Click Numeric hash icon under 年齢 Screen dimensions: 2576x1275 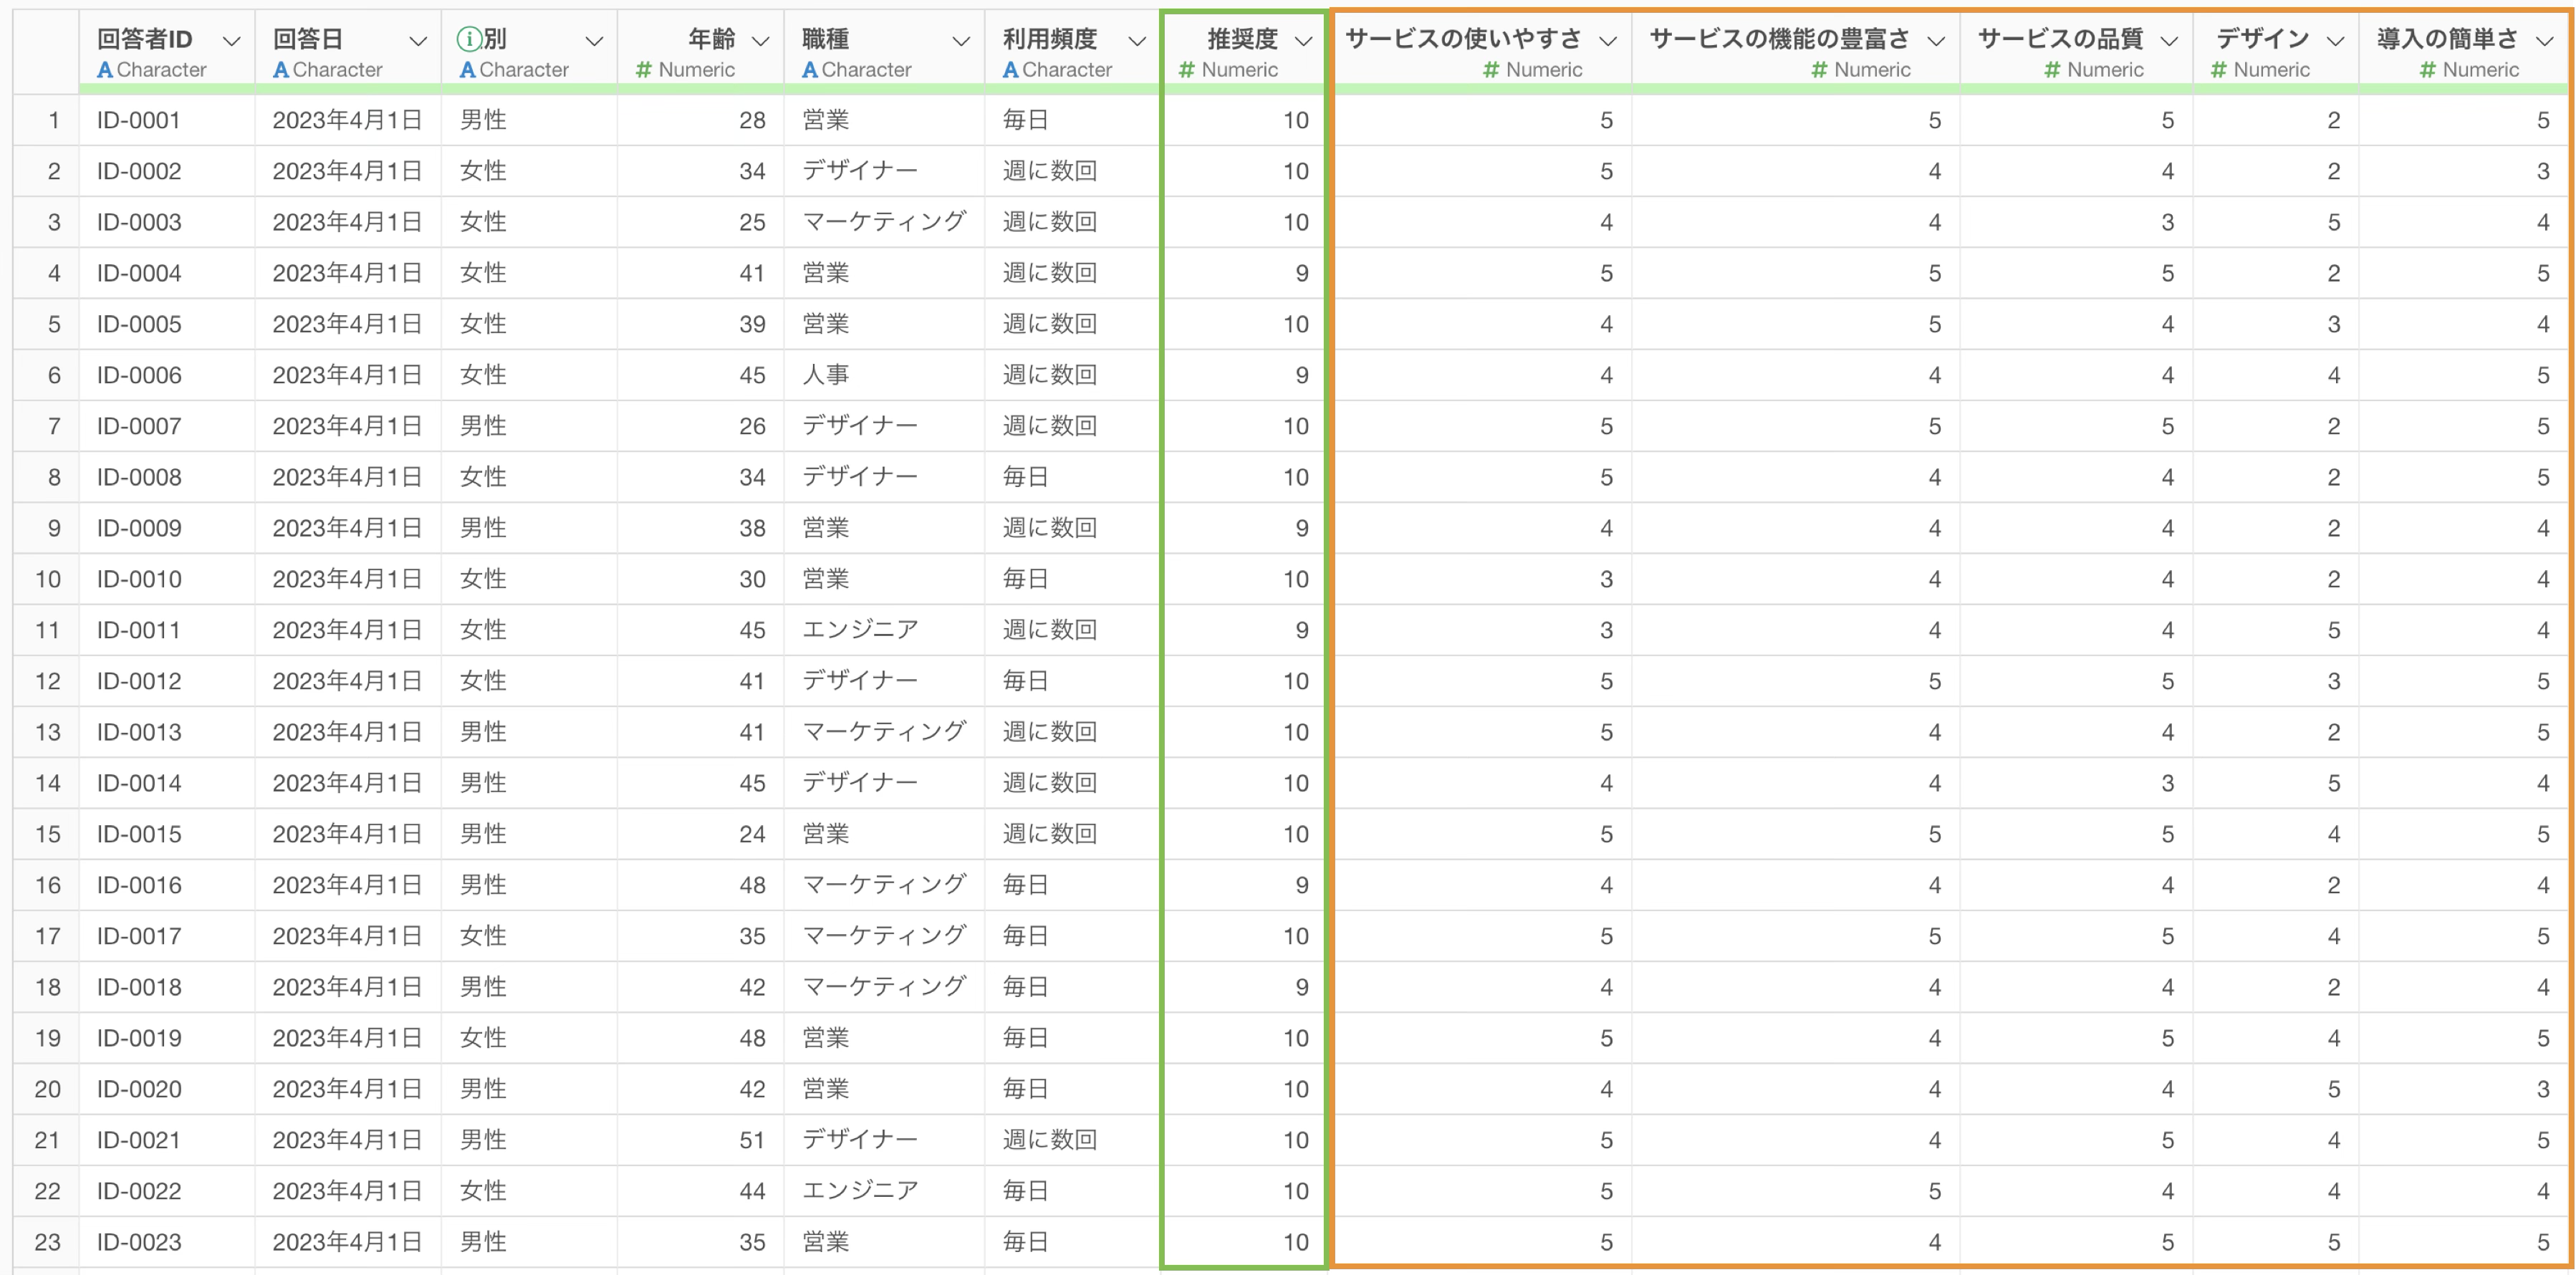(644, 70)
